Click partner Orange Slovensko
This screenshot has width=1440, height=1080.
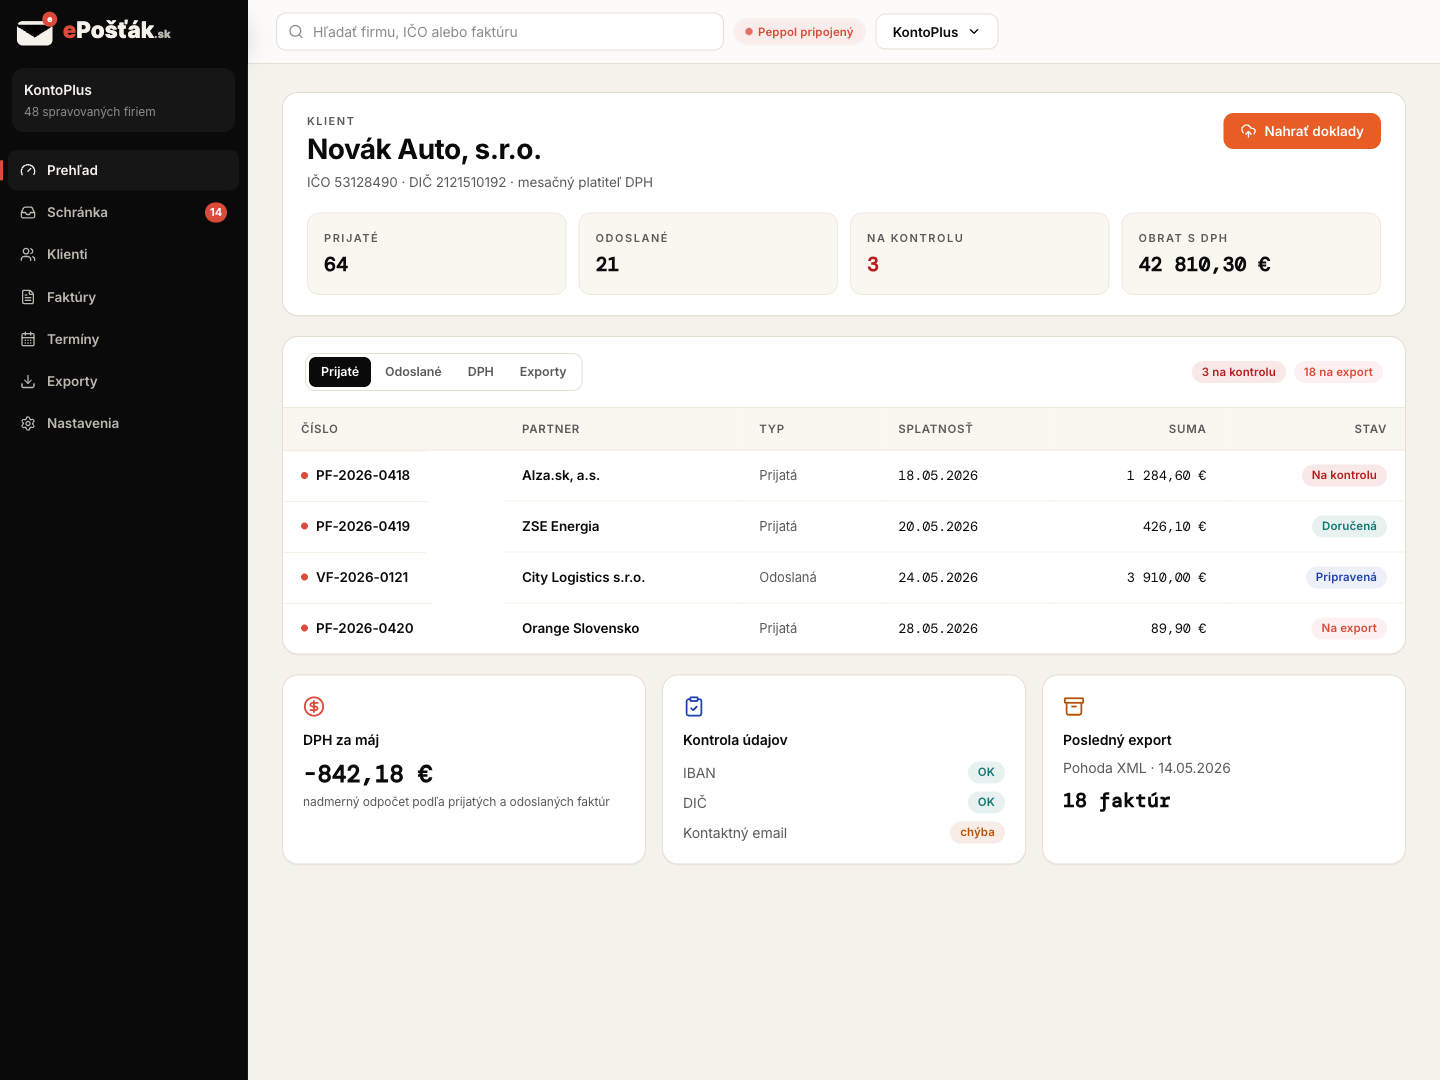tap(581, 628)
